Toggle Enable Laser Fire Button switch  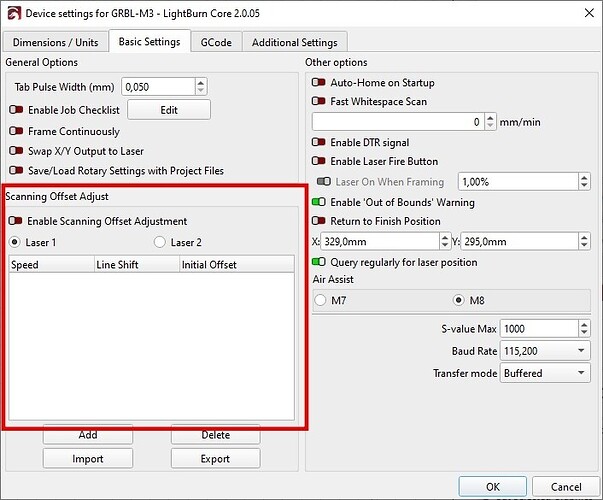319,161
